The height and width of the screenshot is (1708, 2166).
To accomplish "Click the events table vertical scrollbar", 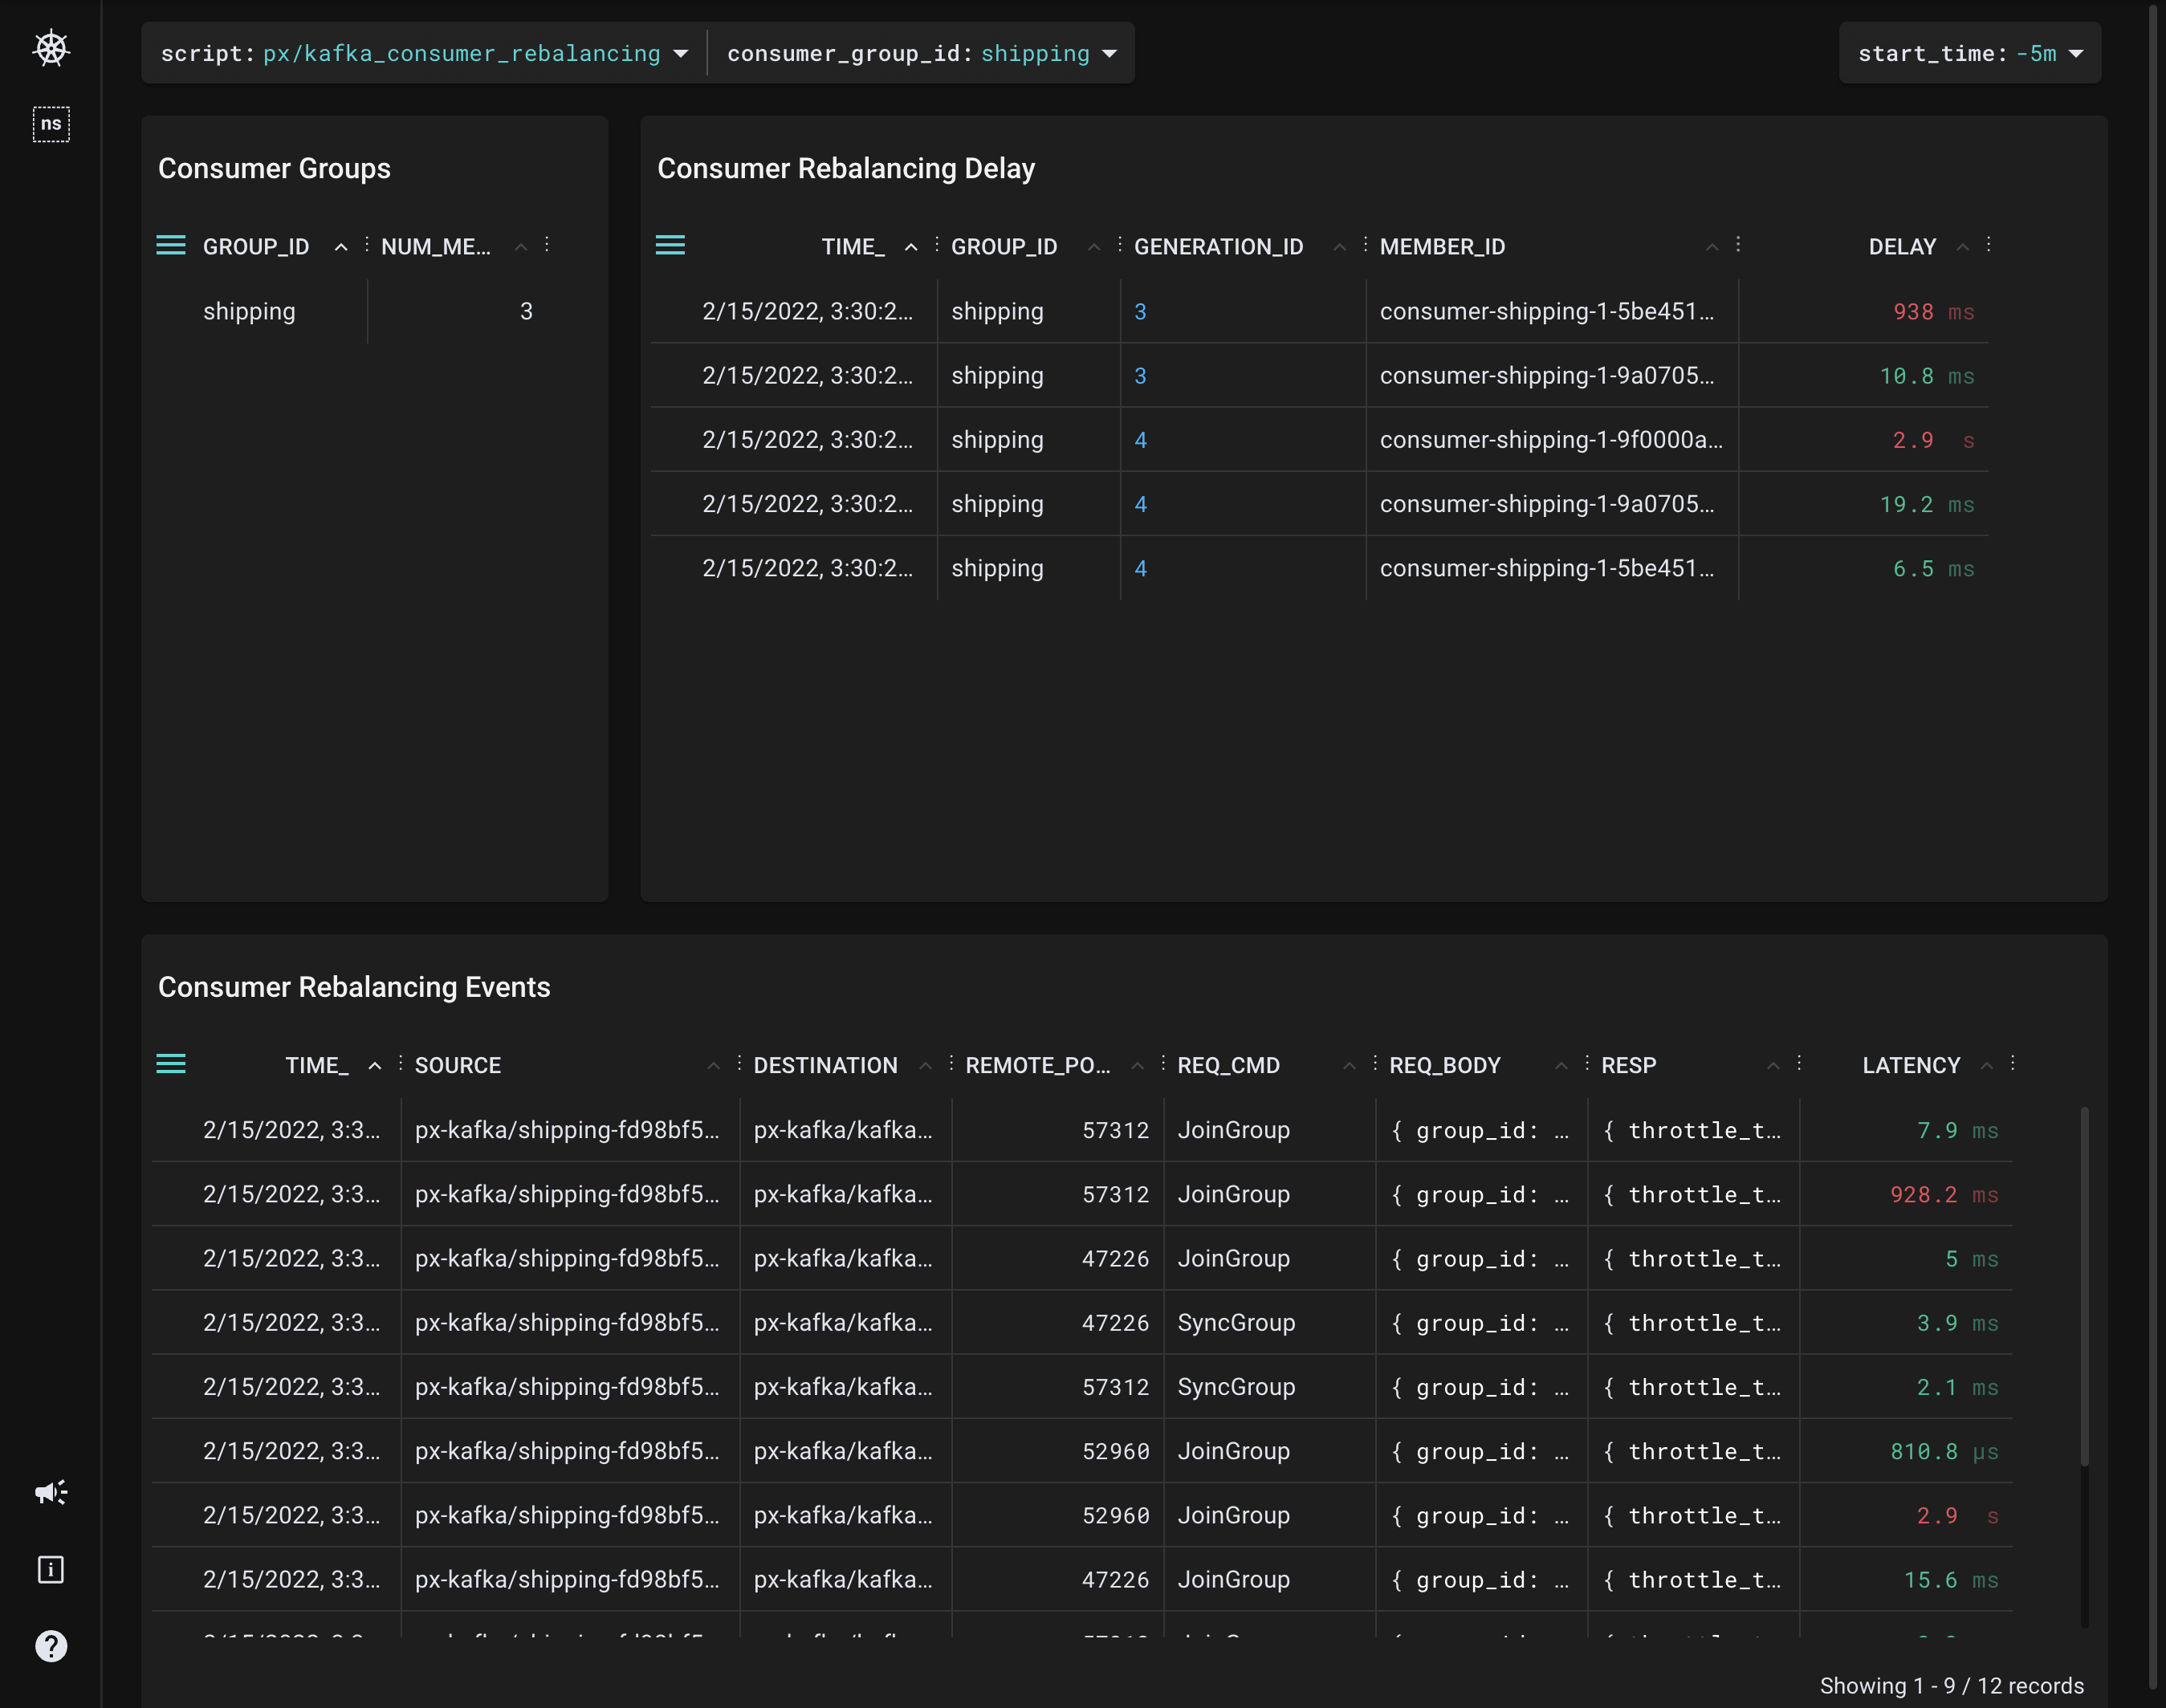I will coord(2084,1290).
